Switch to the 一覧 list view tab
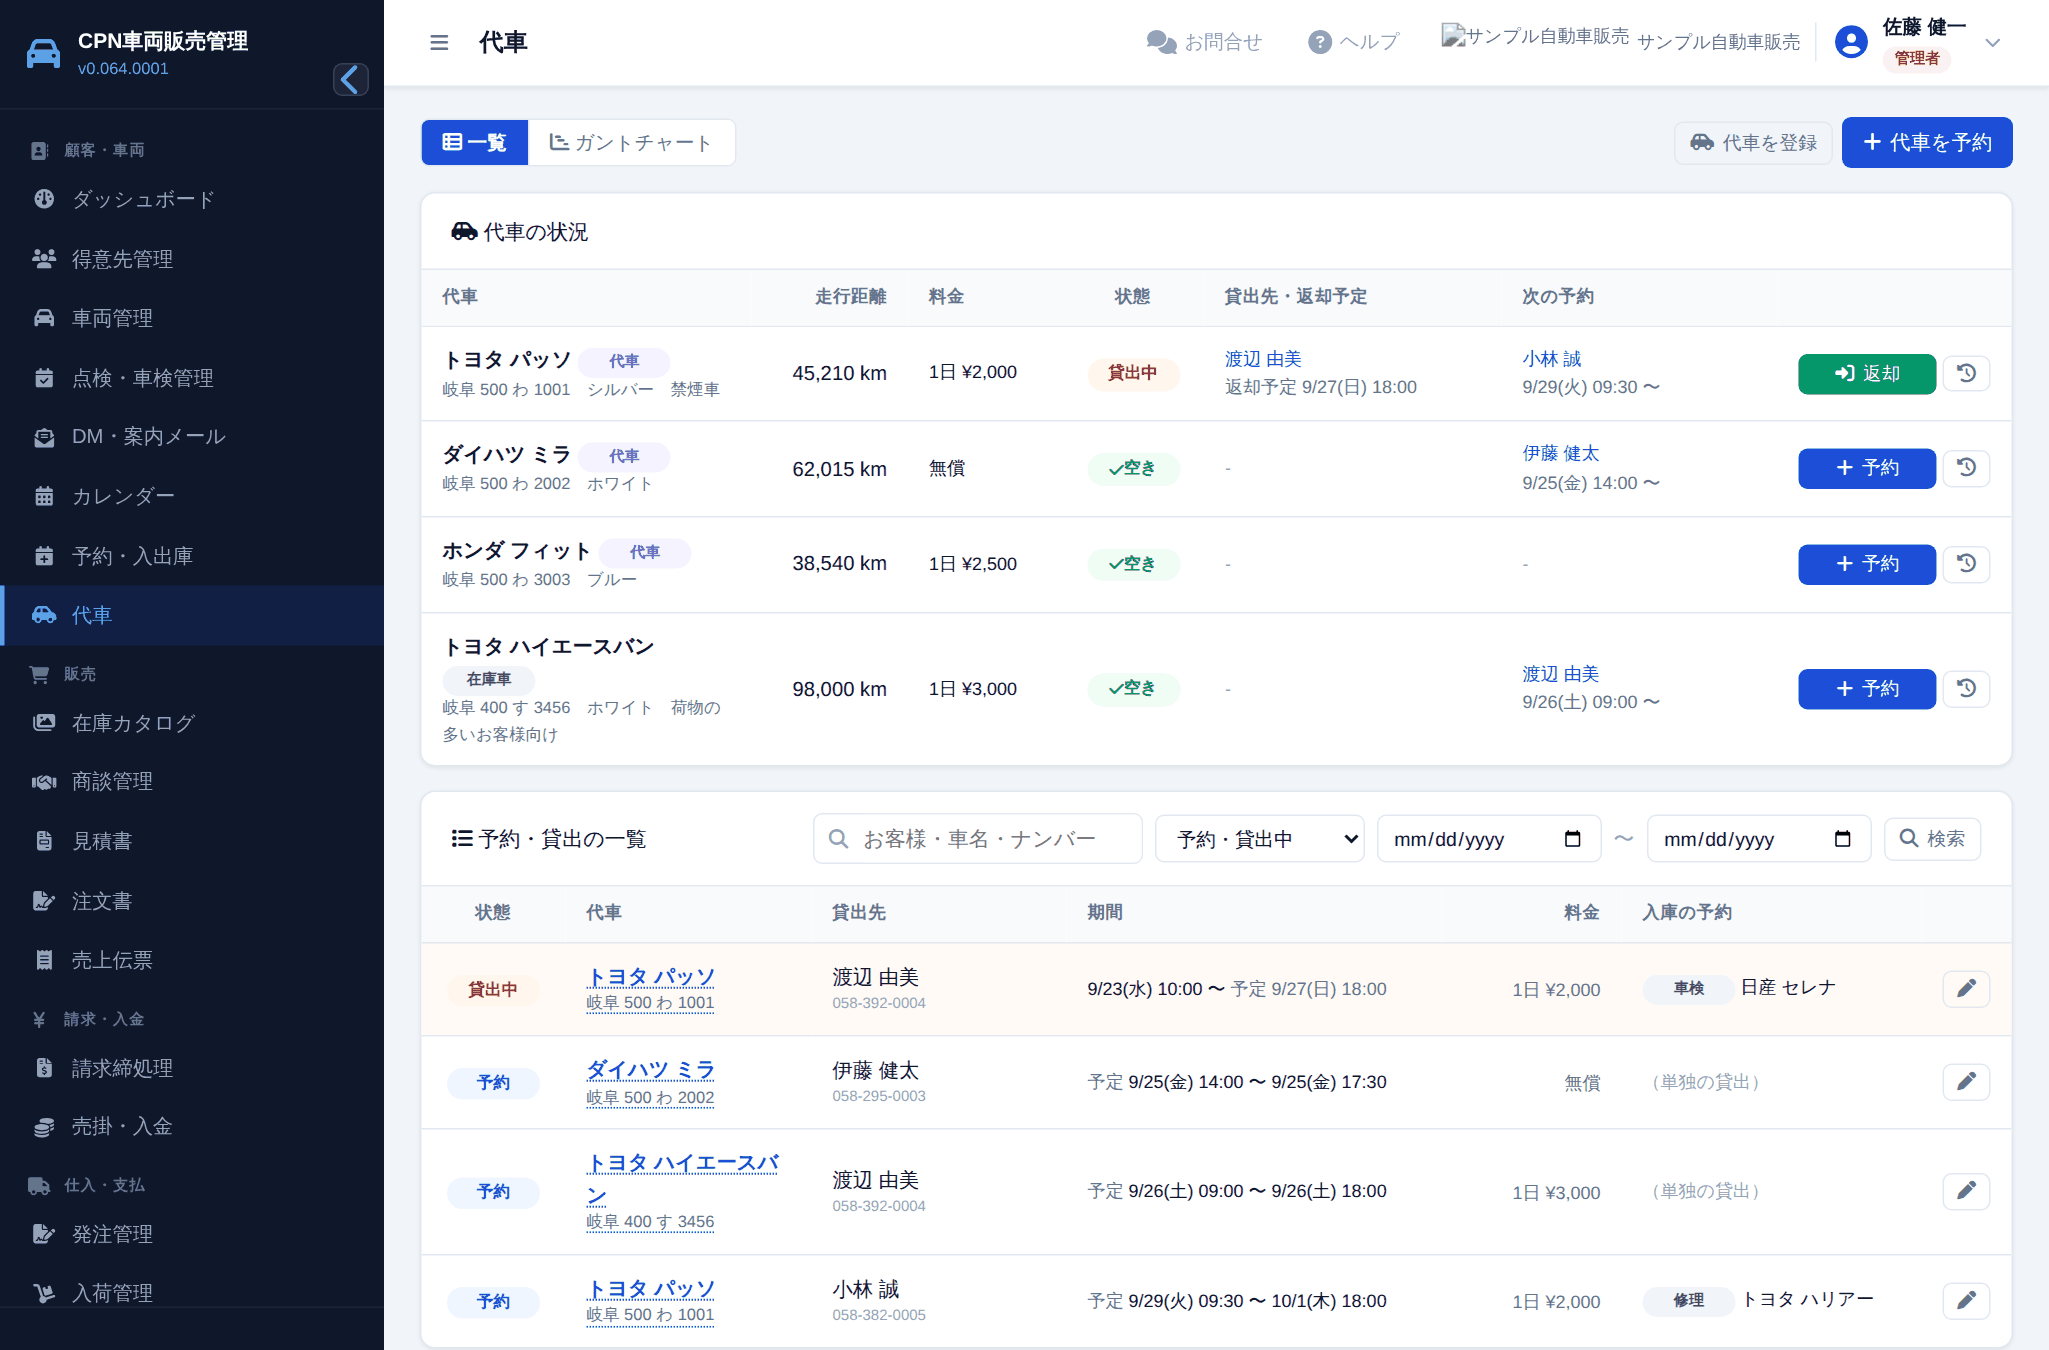This screenshot has height=1350, width=2049. (x=474, y=142)
